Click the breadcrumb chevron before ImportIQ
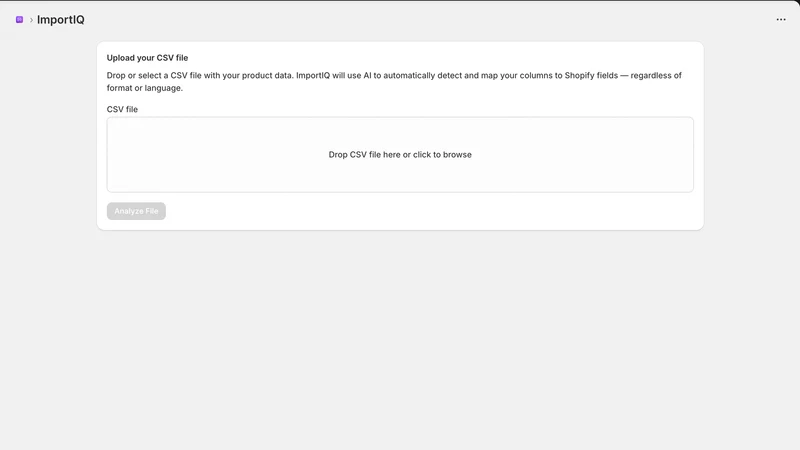Viewport: 800px width, 450px height. coord(31,20)
